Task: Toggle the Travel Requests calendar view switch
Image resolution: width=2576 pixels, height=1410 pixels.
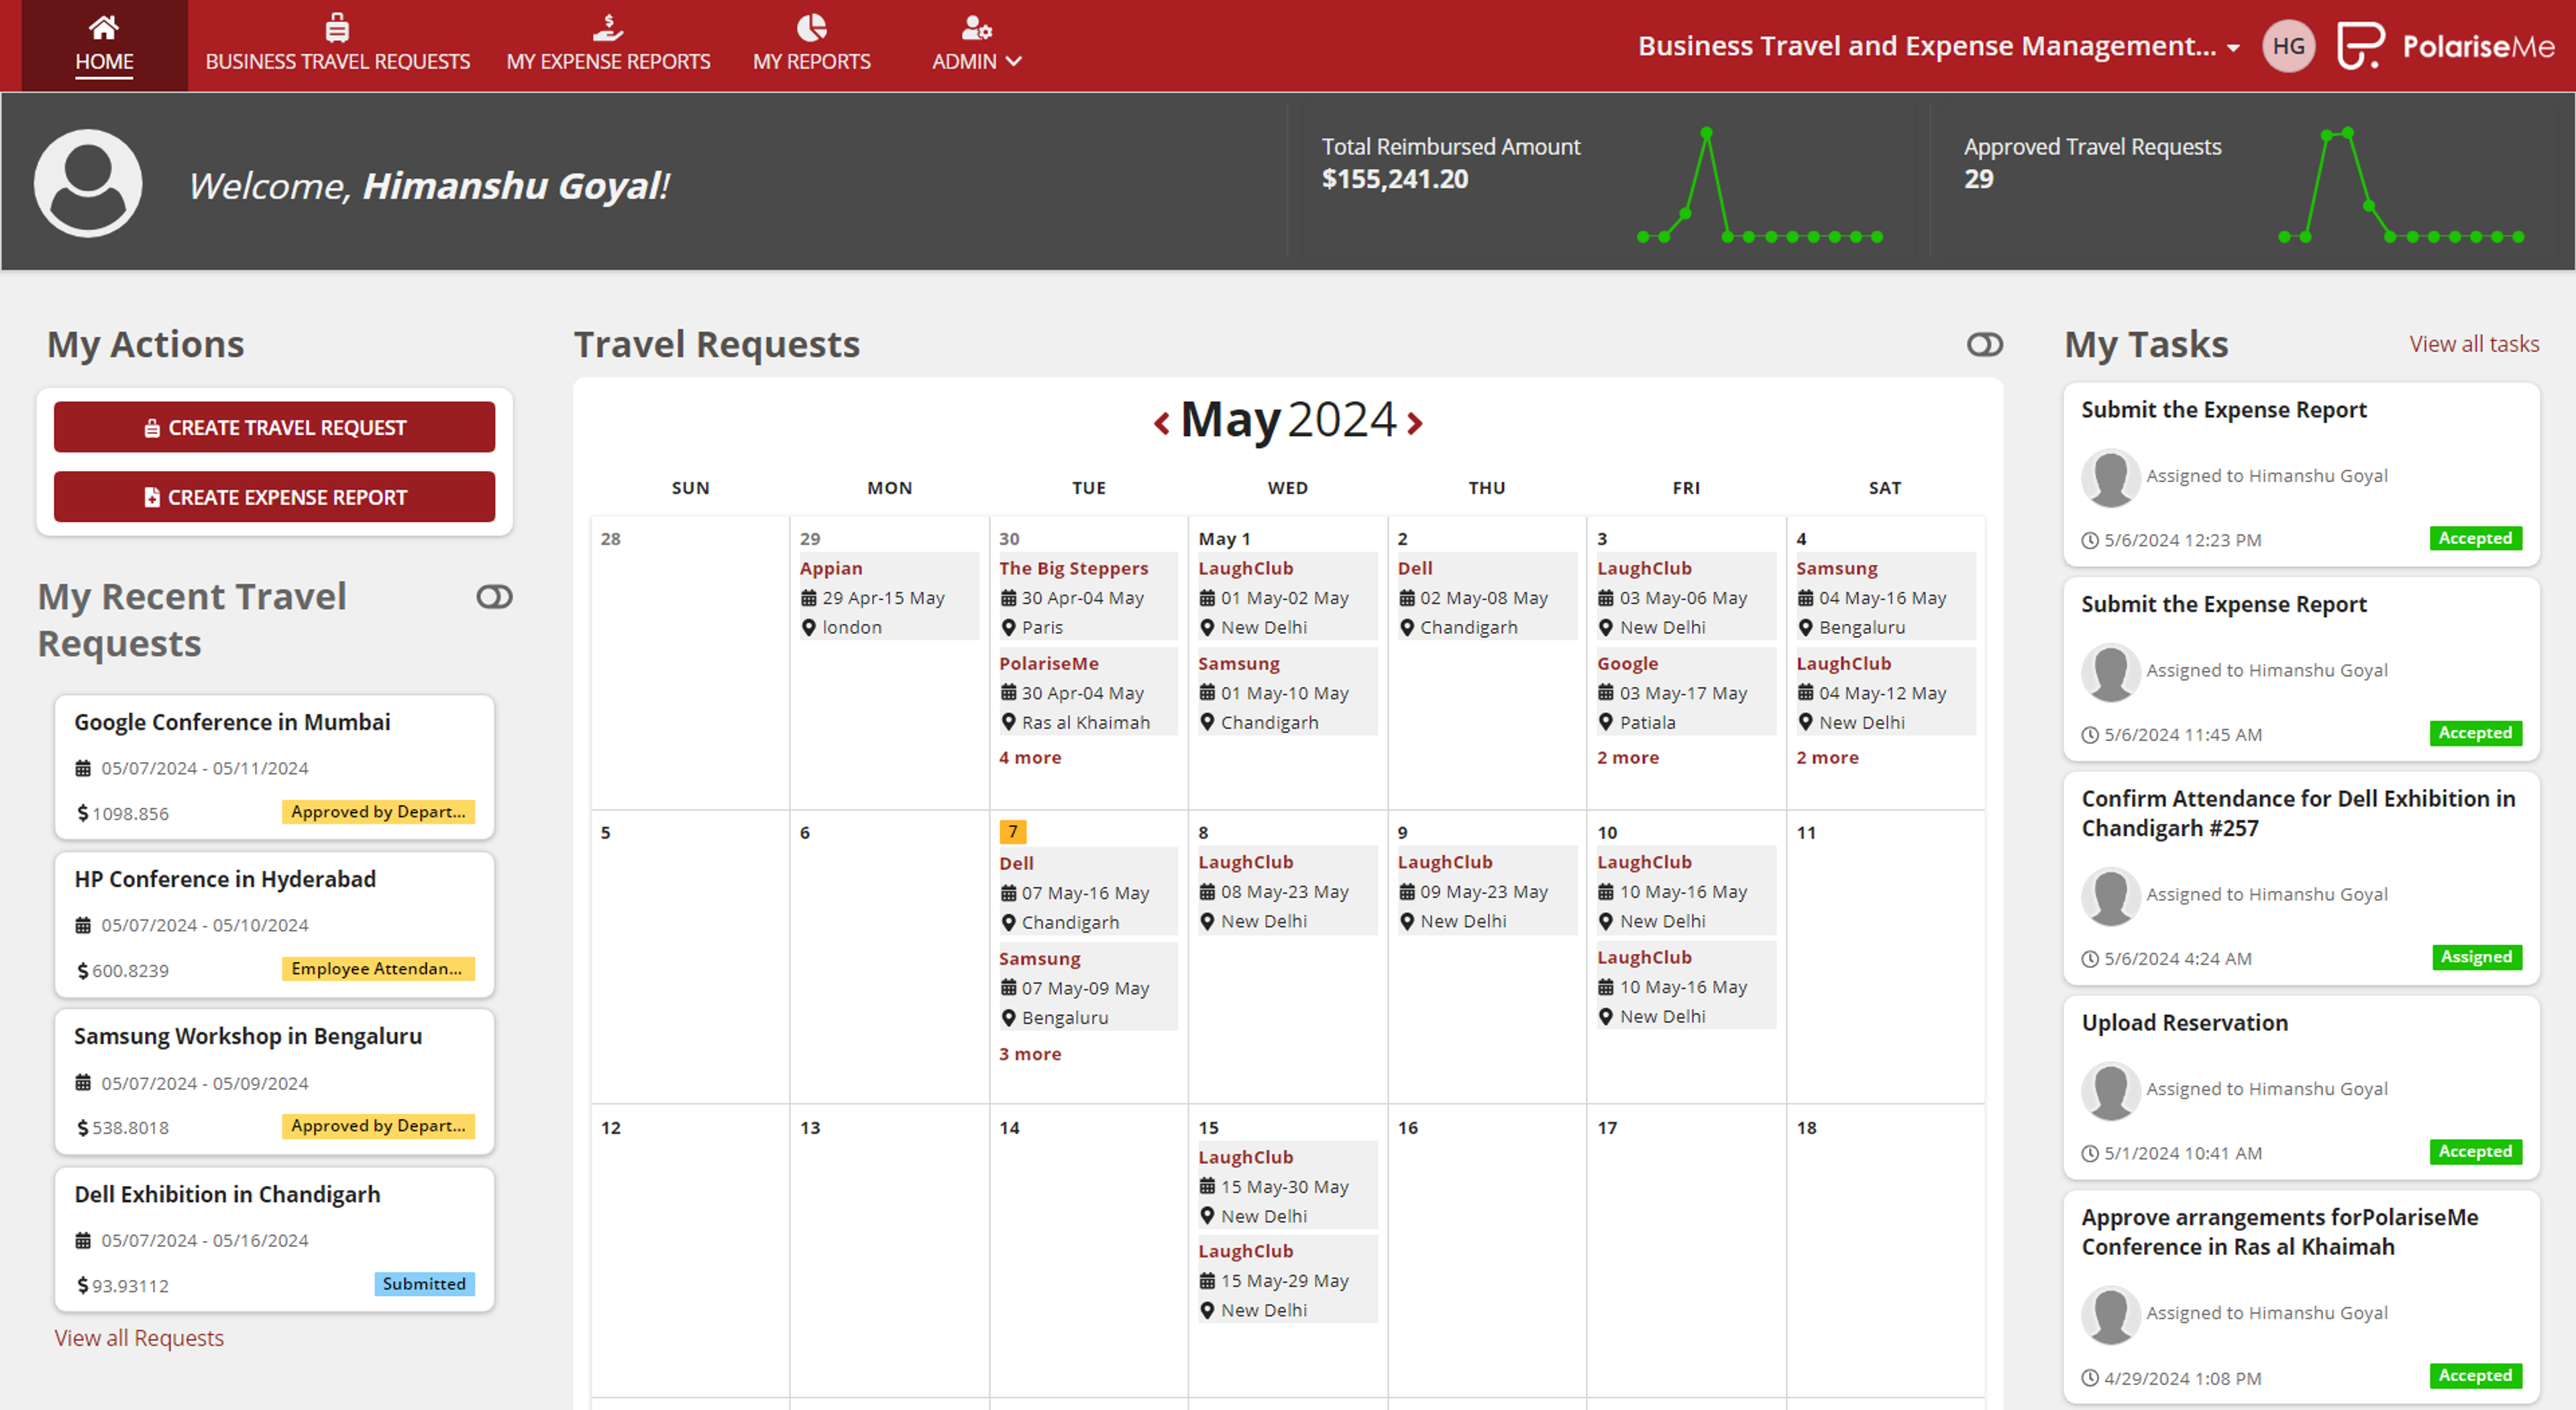Action: click(1984, 345)
